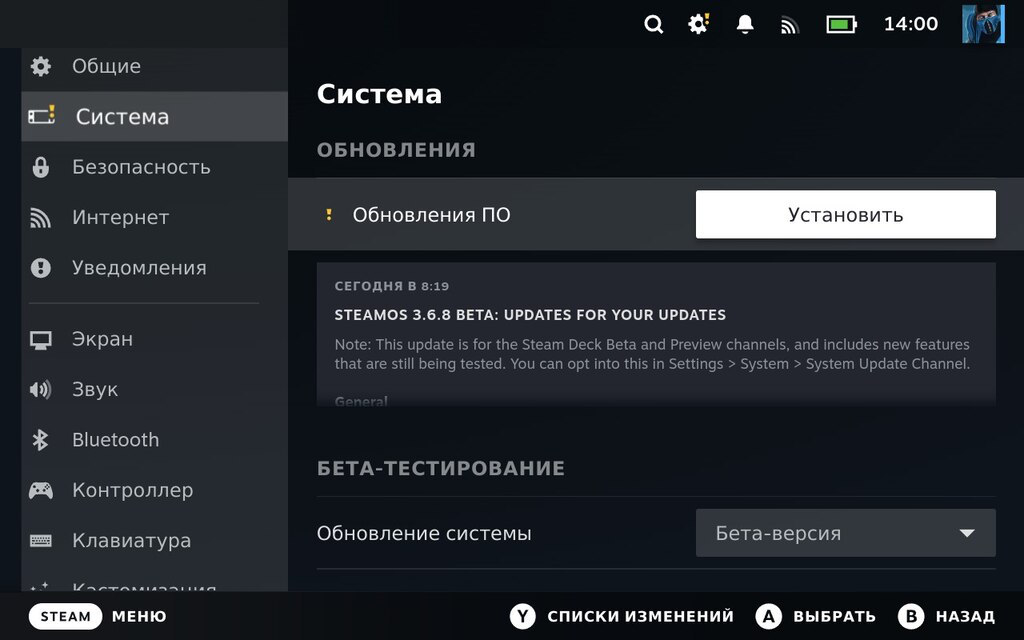Image resolution: width=1024 pixels, height=640 pixels.
Task: Click alert icon beside Уведомления
Action: pos(40,268)
